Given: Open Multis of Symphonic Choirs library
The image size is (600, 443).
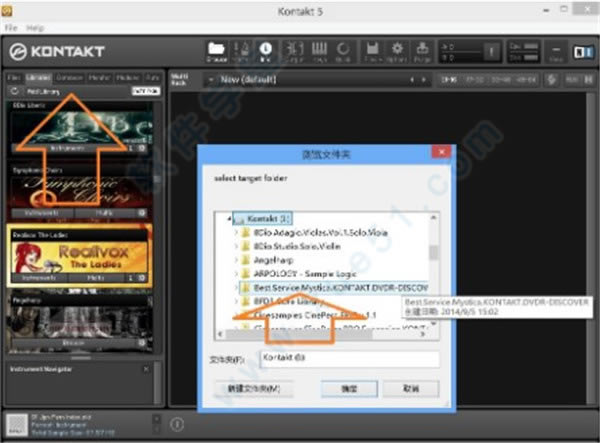Looking at the screenshot, I should (x=104, y=213).
